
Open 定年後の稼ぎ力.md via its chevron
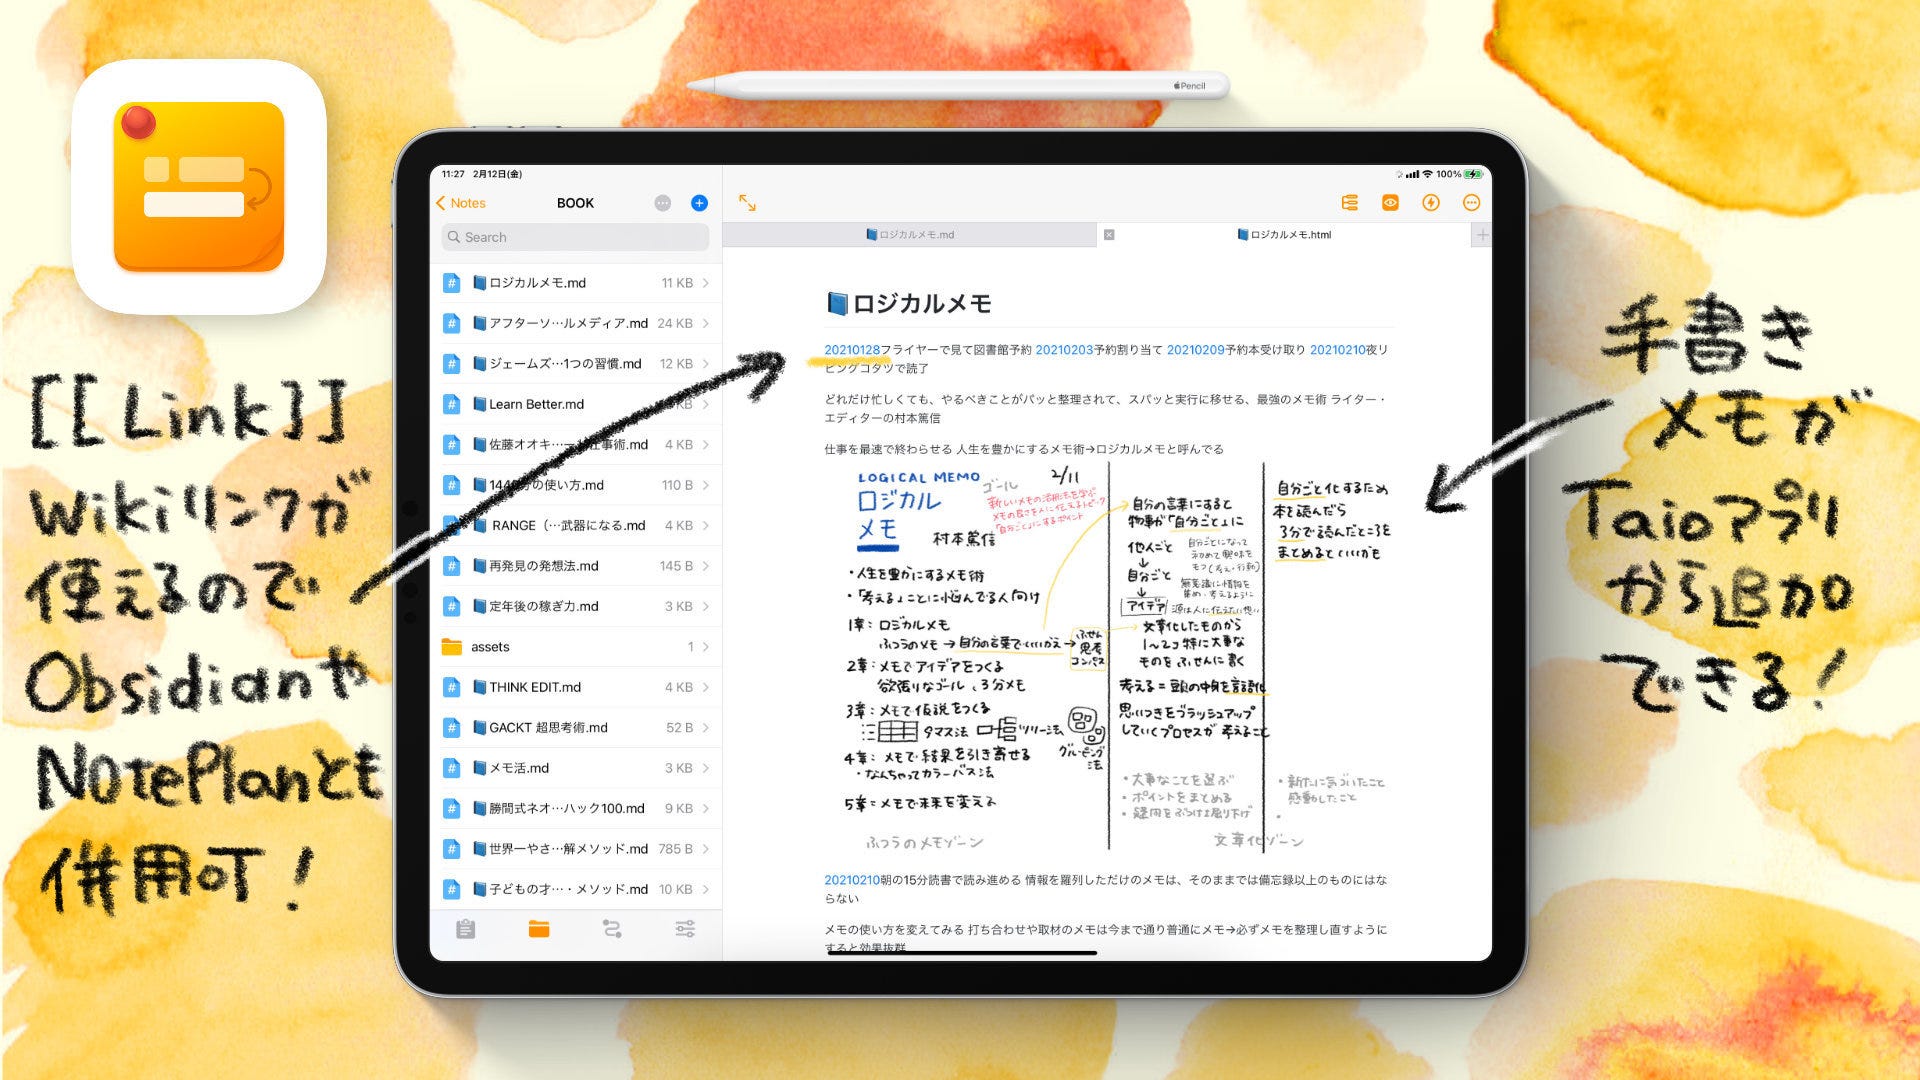pos(705,606)
